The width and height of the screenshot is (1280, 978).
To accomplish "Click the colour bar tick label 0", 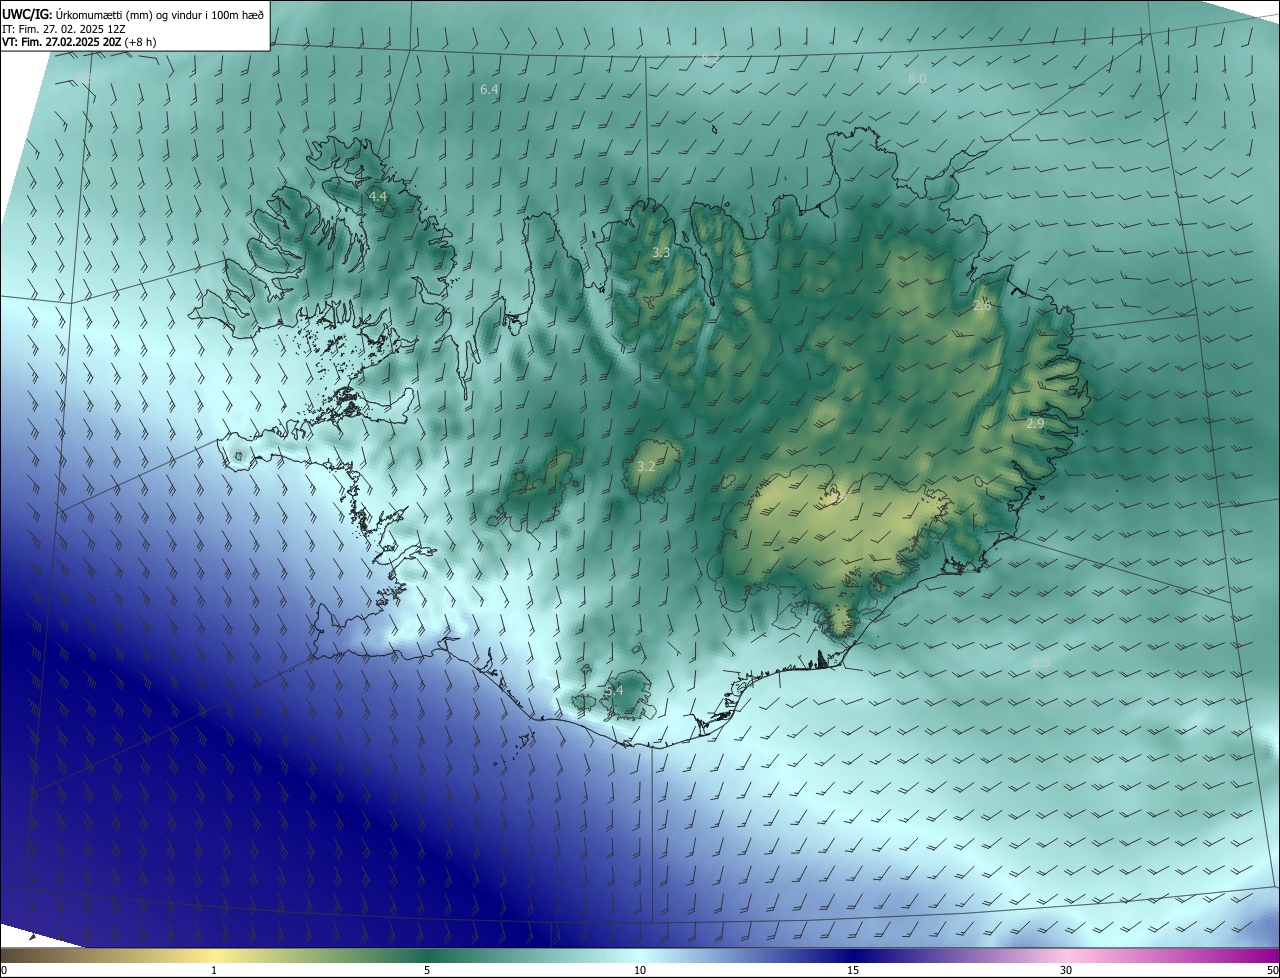I will click(3, 970).
